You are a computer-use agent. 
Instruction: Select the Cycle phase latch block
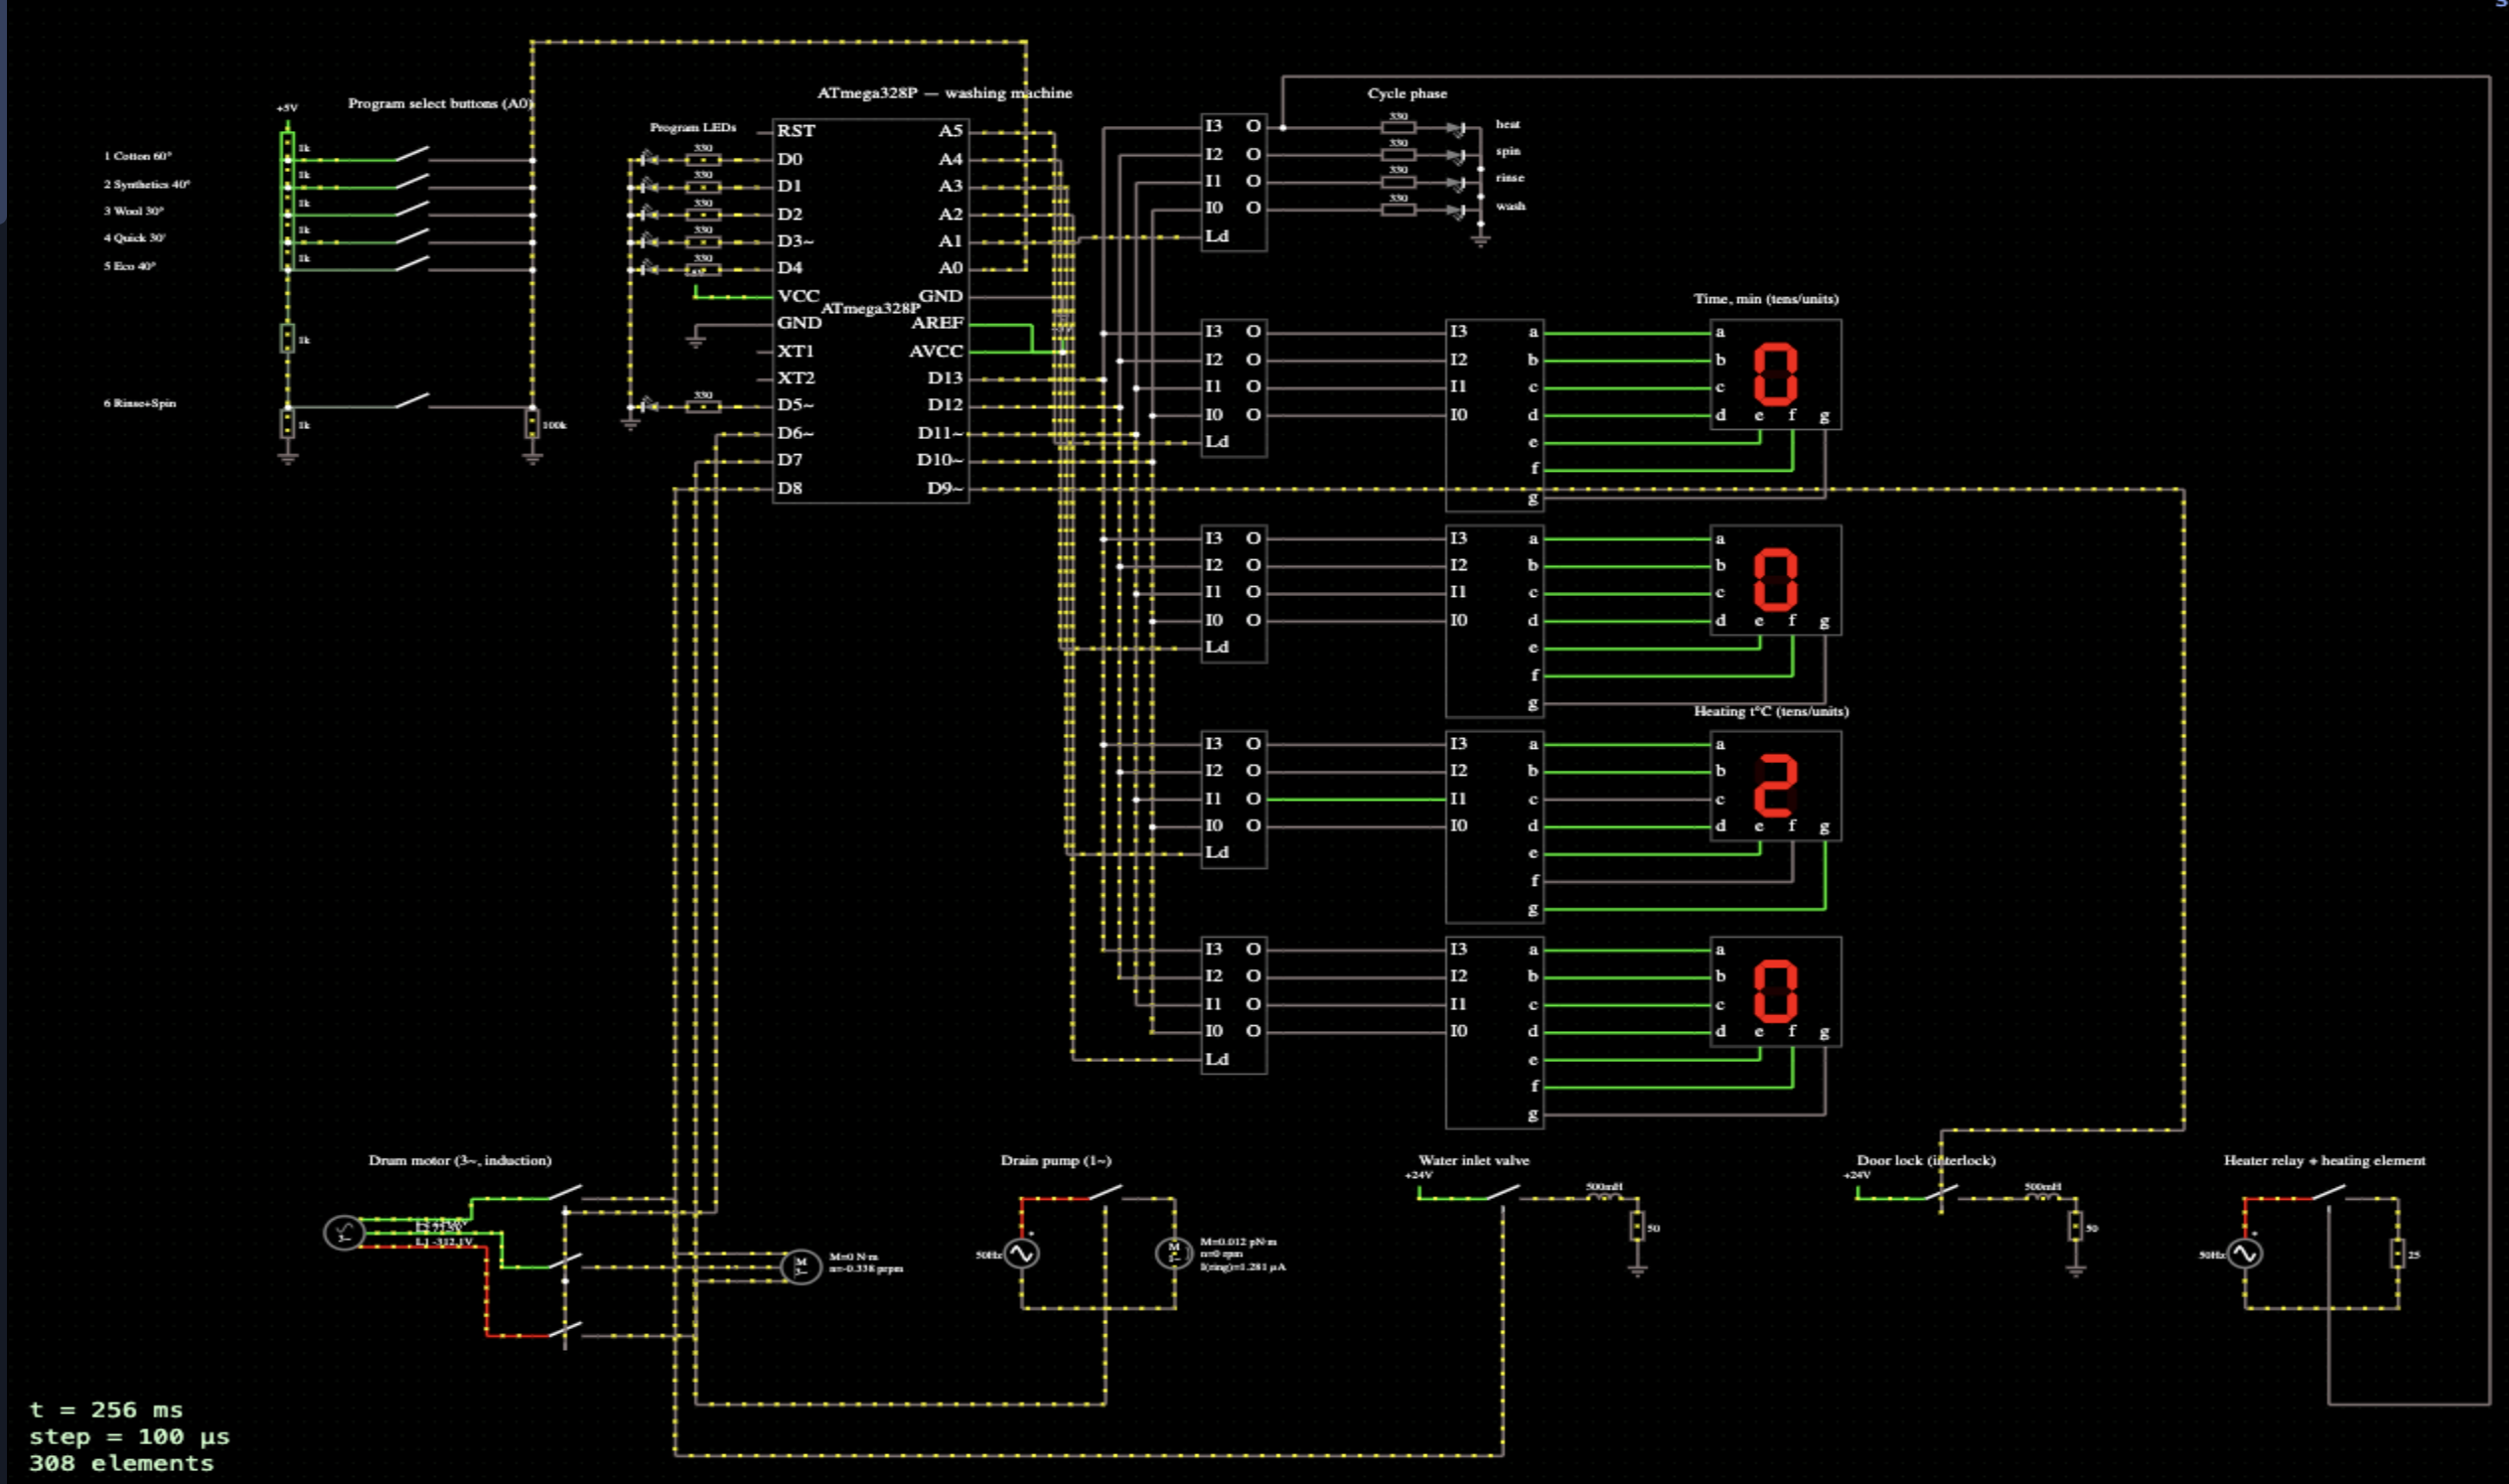(1234, 182)
